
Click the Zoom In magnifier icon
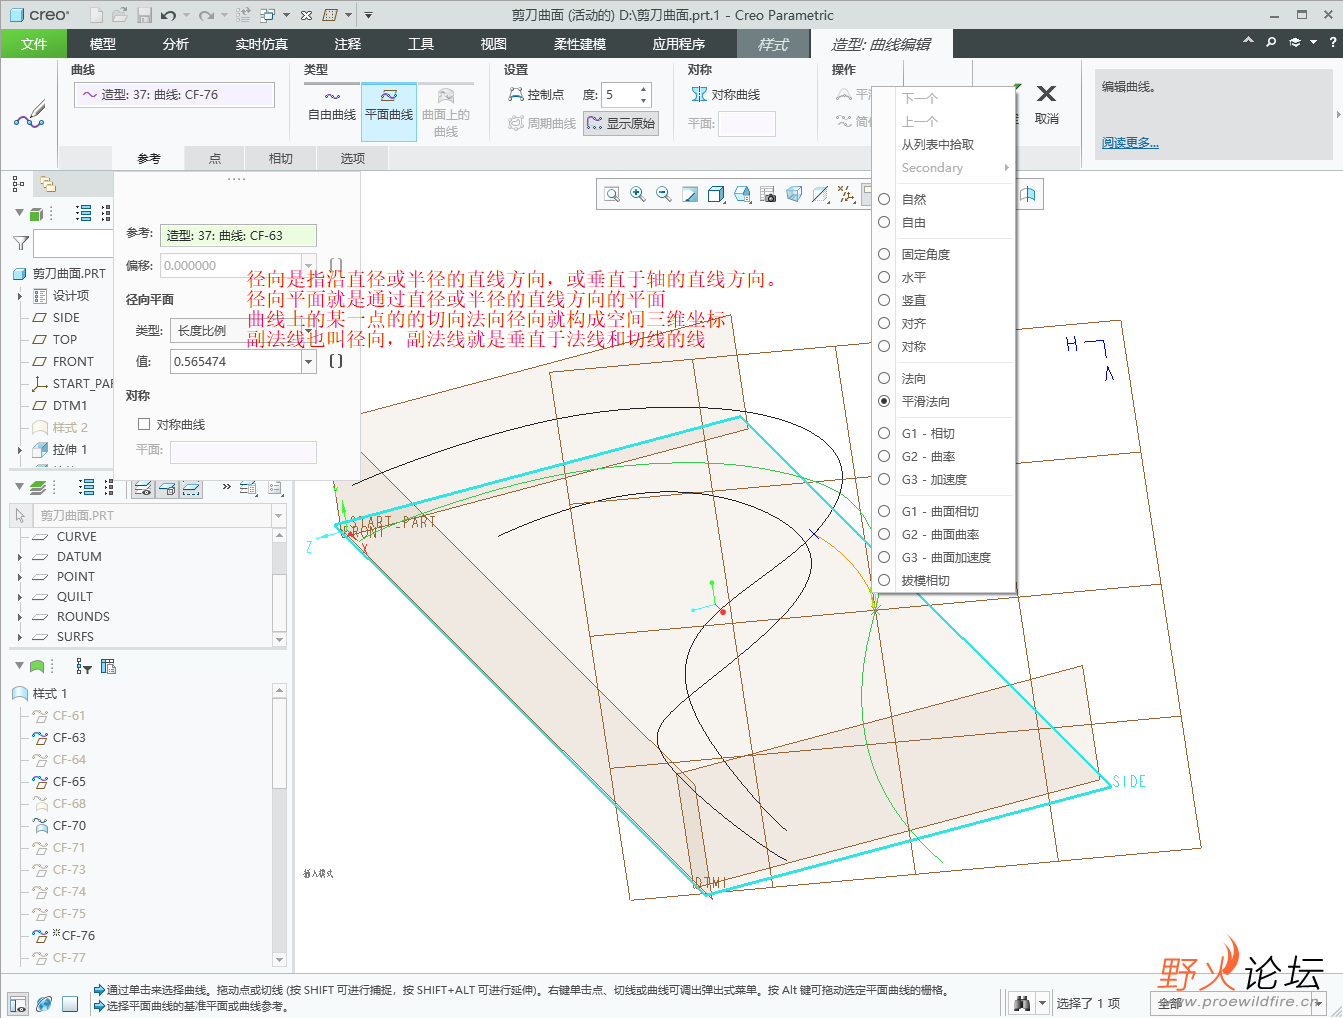click(638, 194)
